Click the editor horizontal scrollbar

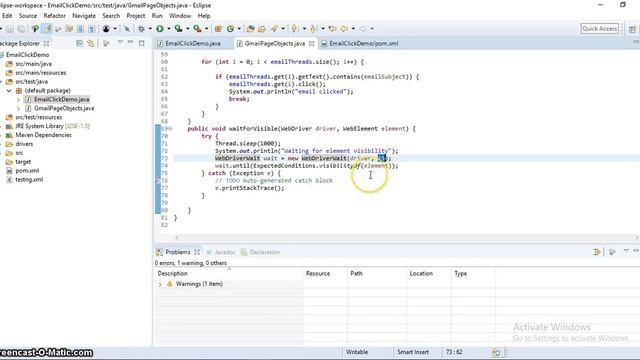[407, 237]
